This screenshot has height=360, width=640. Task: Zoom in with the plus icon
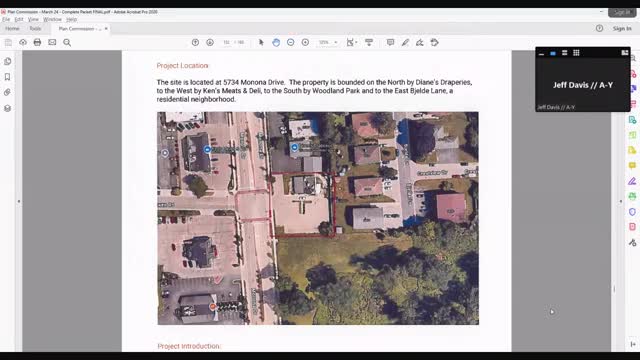(305, 42)
